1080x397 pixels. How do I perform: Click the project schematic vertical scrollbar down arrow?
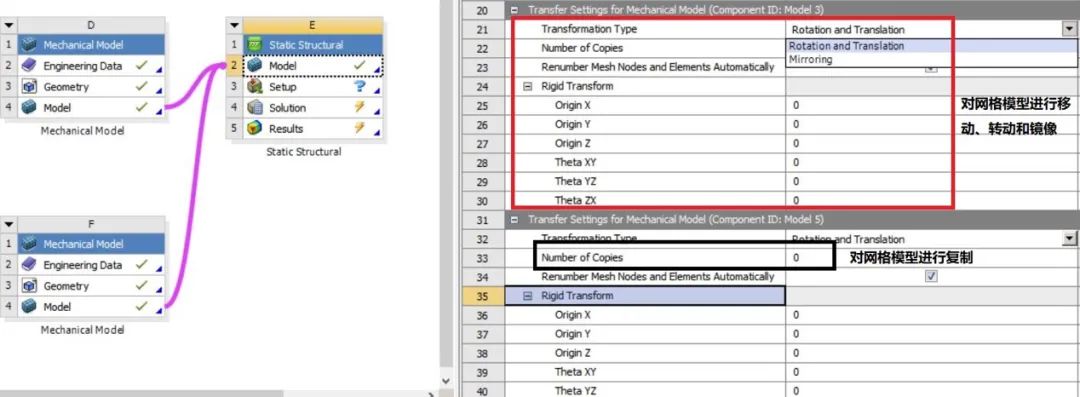[446, 381]
